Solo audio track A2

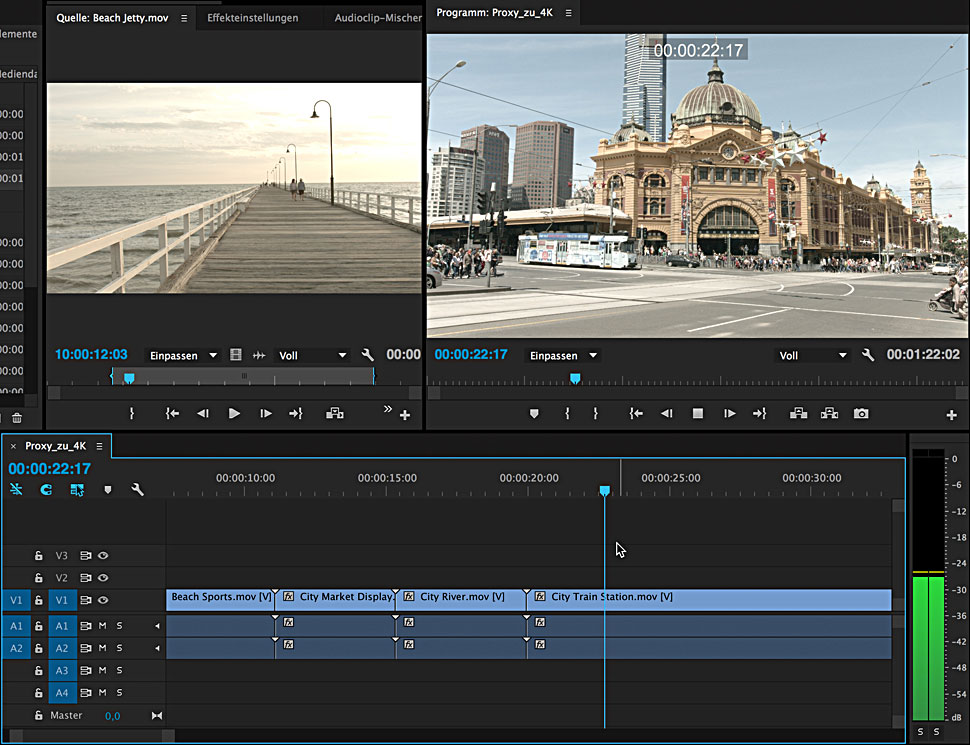pyautogui.click(x=119, y=648)
